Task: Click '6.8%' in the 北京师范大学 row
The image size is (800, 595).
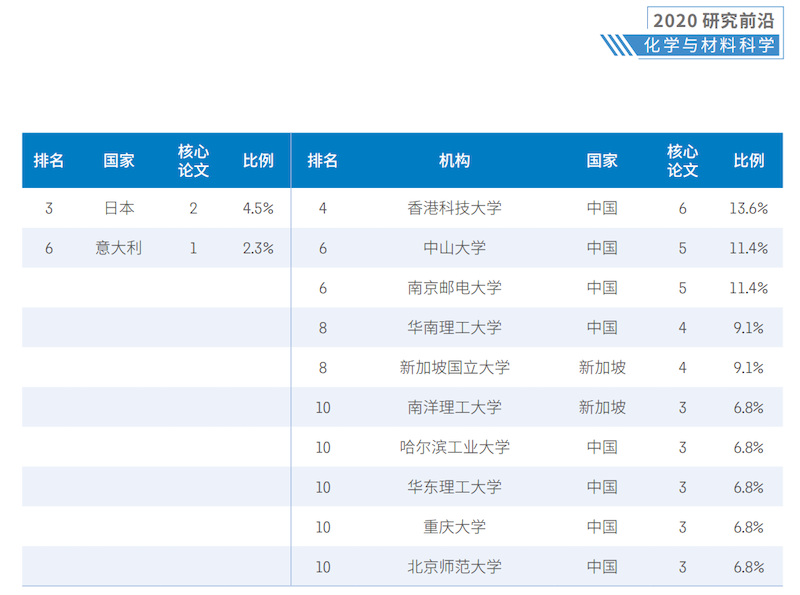Action: (x=748, y=566)
